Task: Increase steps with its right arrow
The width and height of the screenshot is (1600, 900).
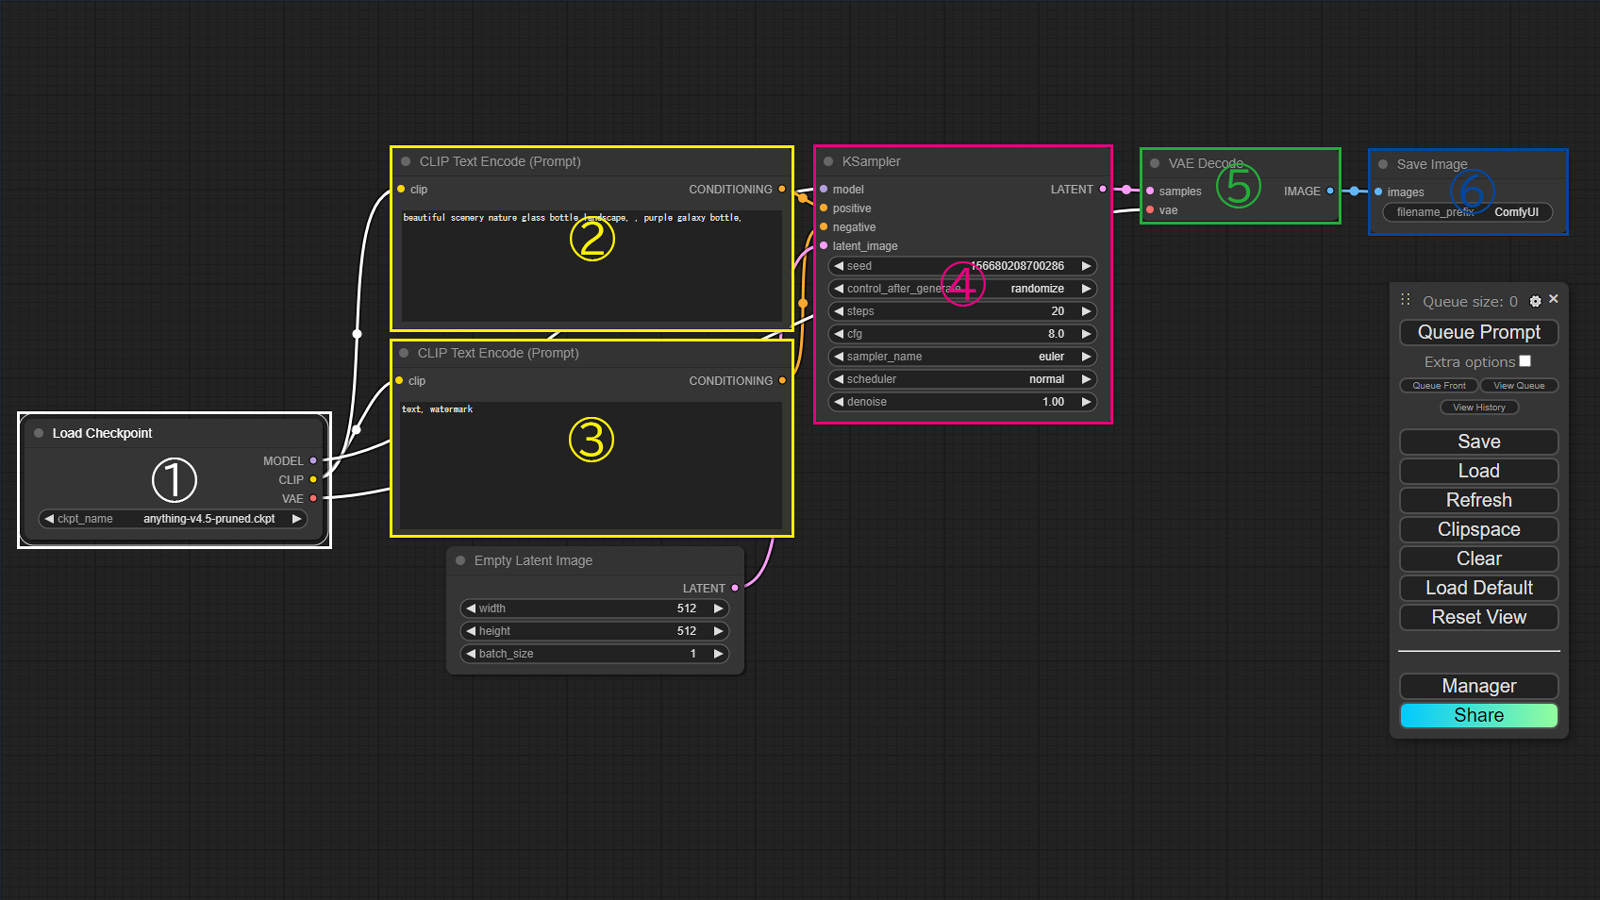Action: 1086,311
